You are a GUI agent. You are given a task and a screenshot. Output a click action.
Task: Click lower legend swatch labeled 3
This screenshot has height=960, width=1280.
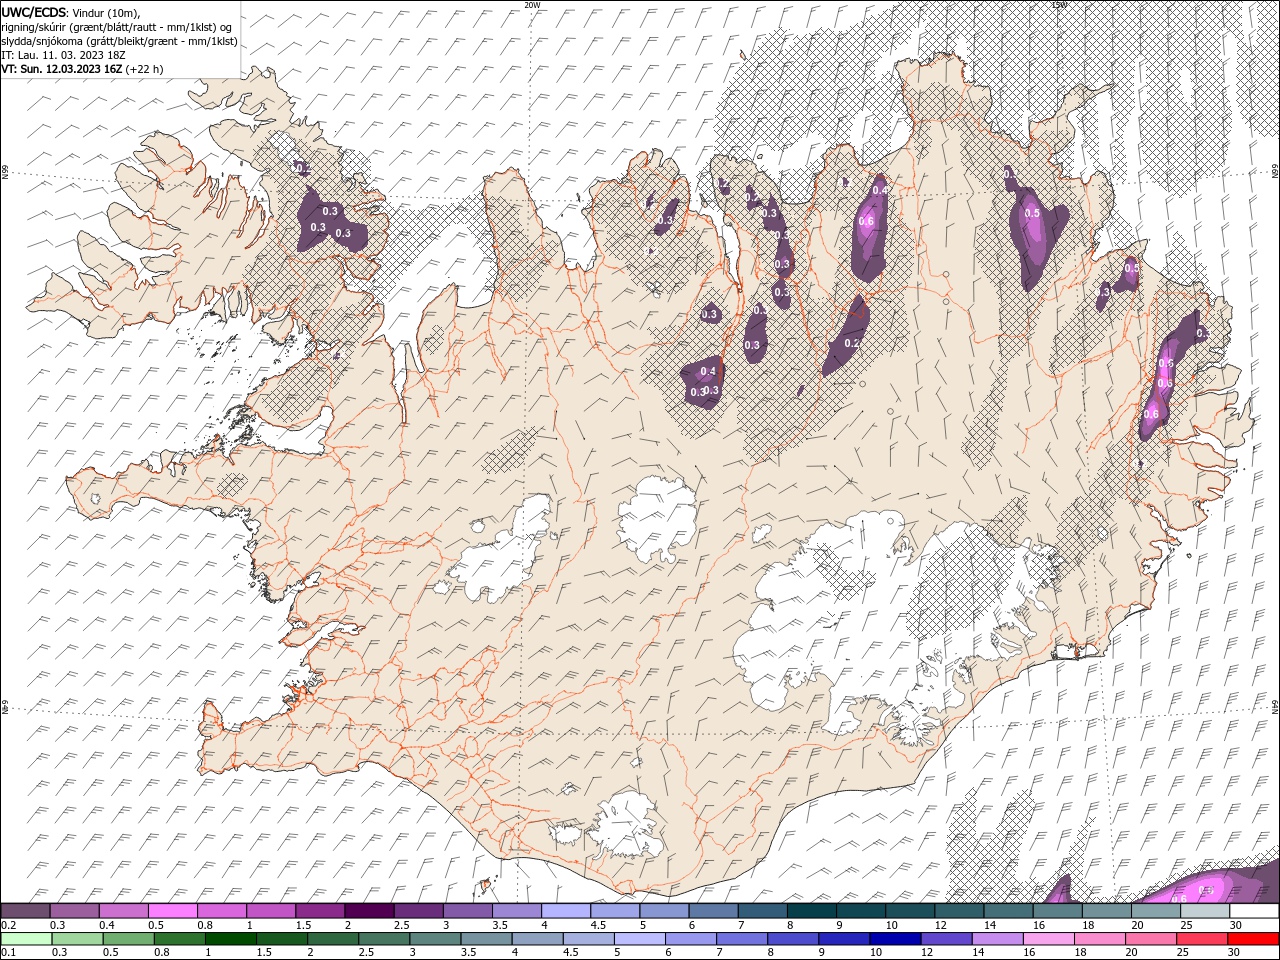point(434,939)
